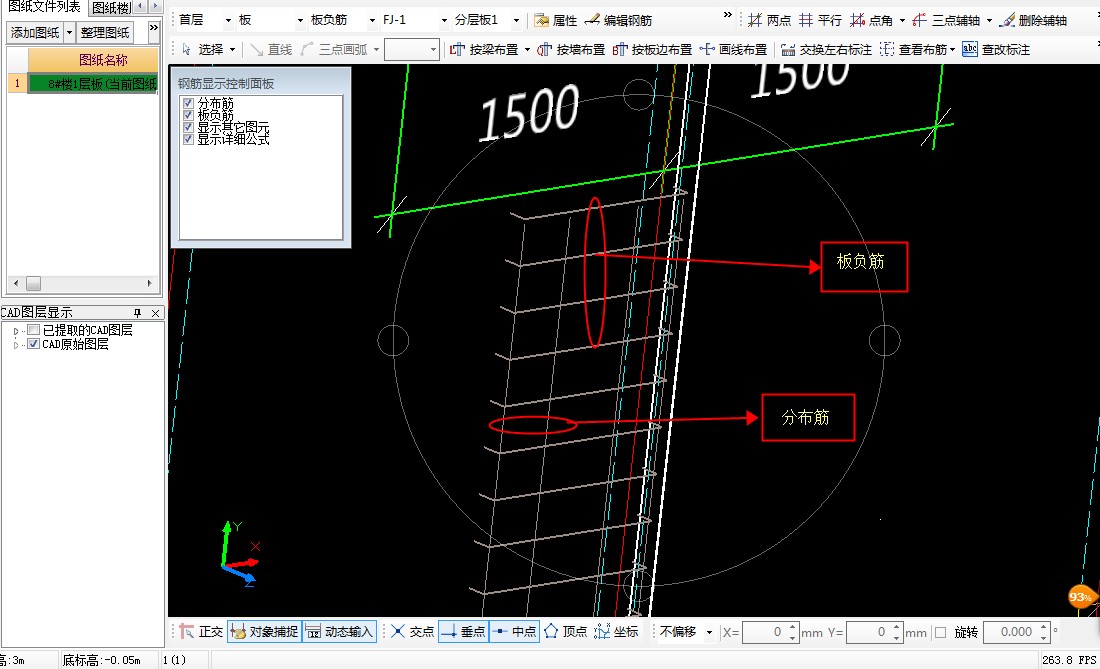Click the orange 93% floating badge
Viewport: 1100px width, 669px height.
[x=1081, y=597]
